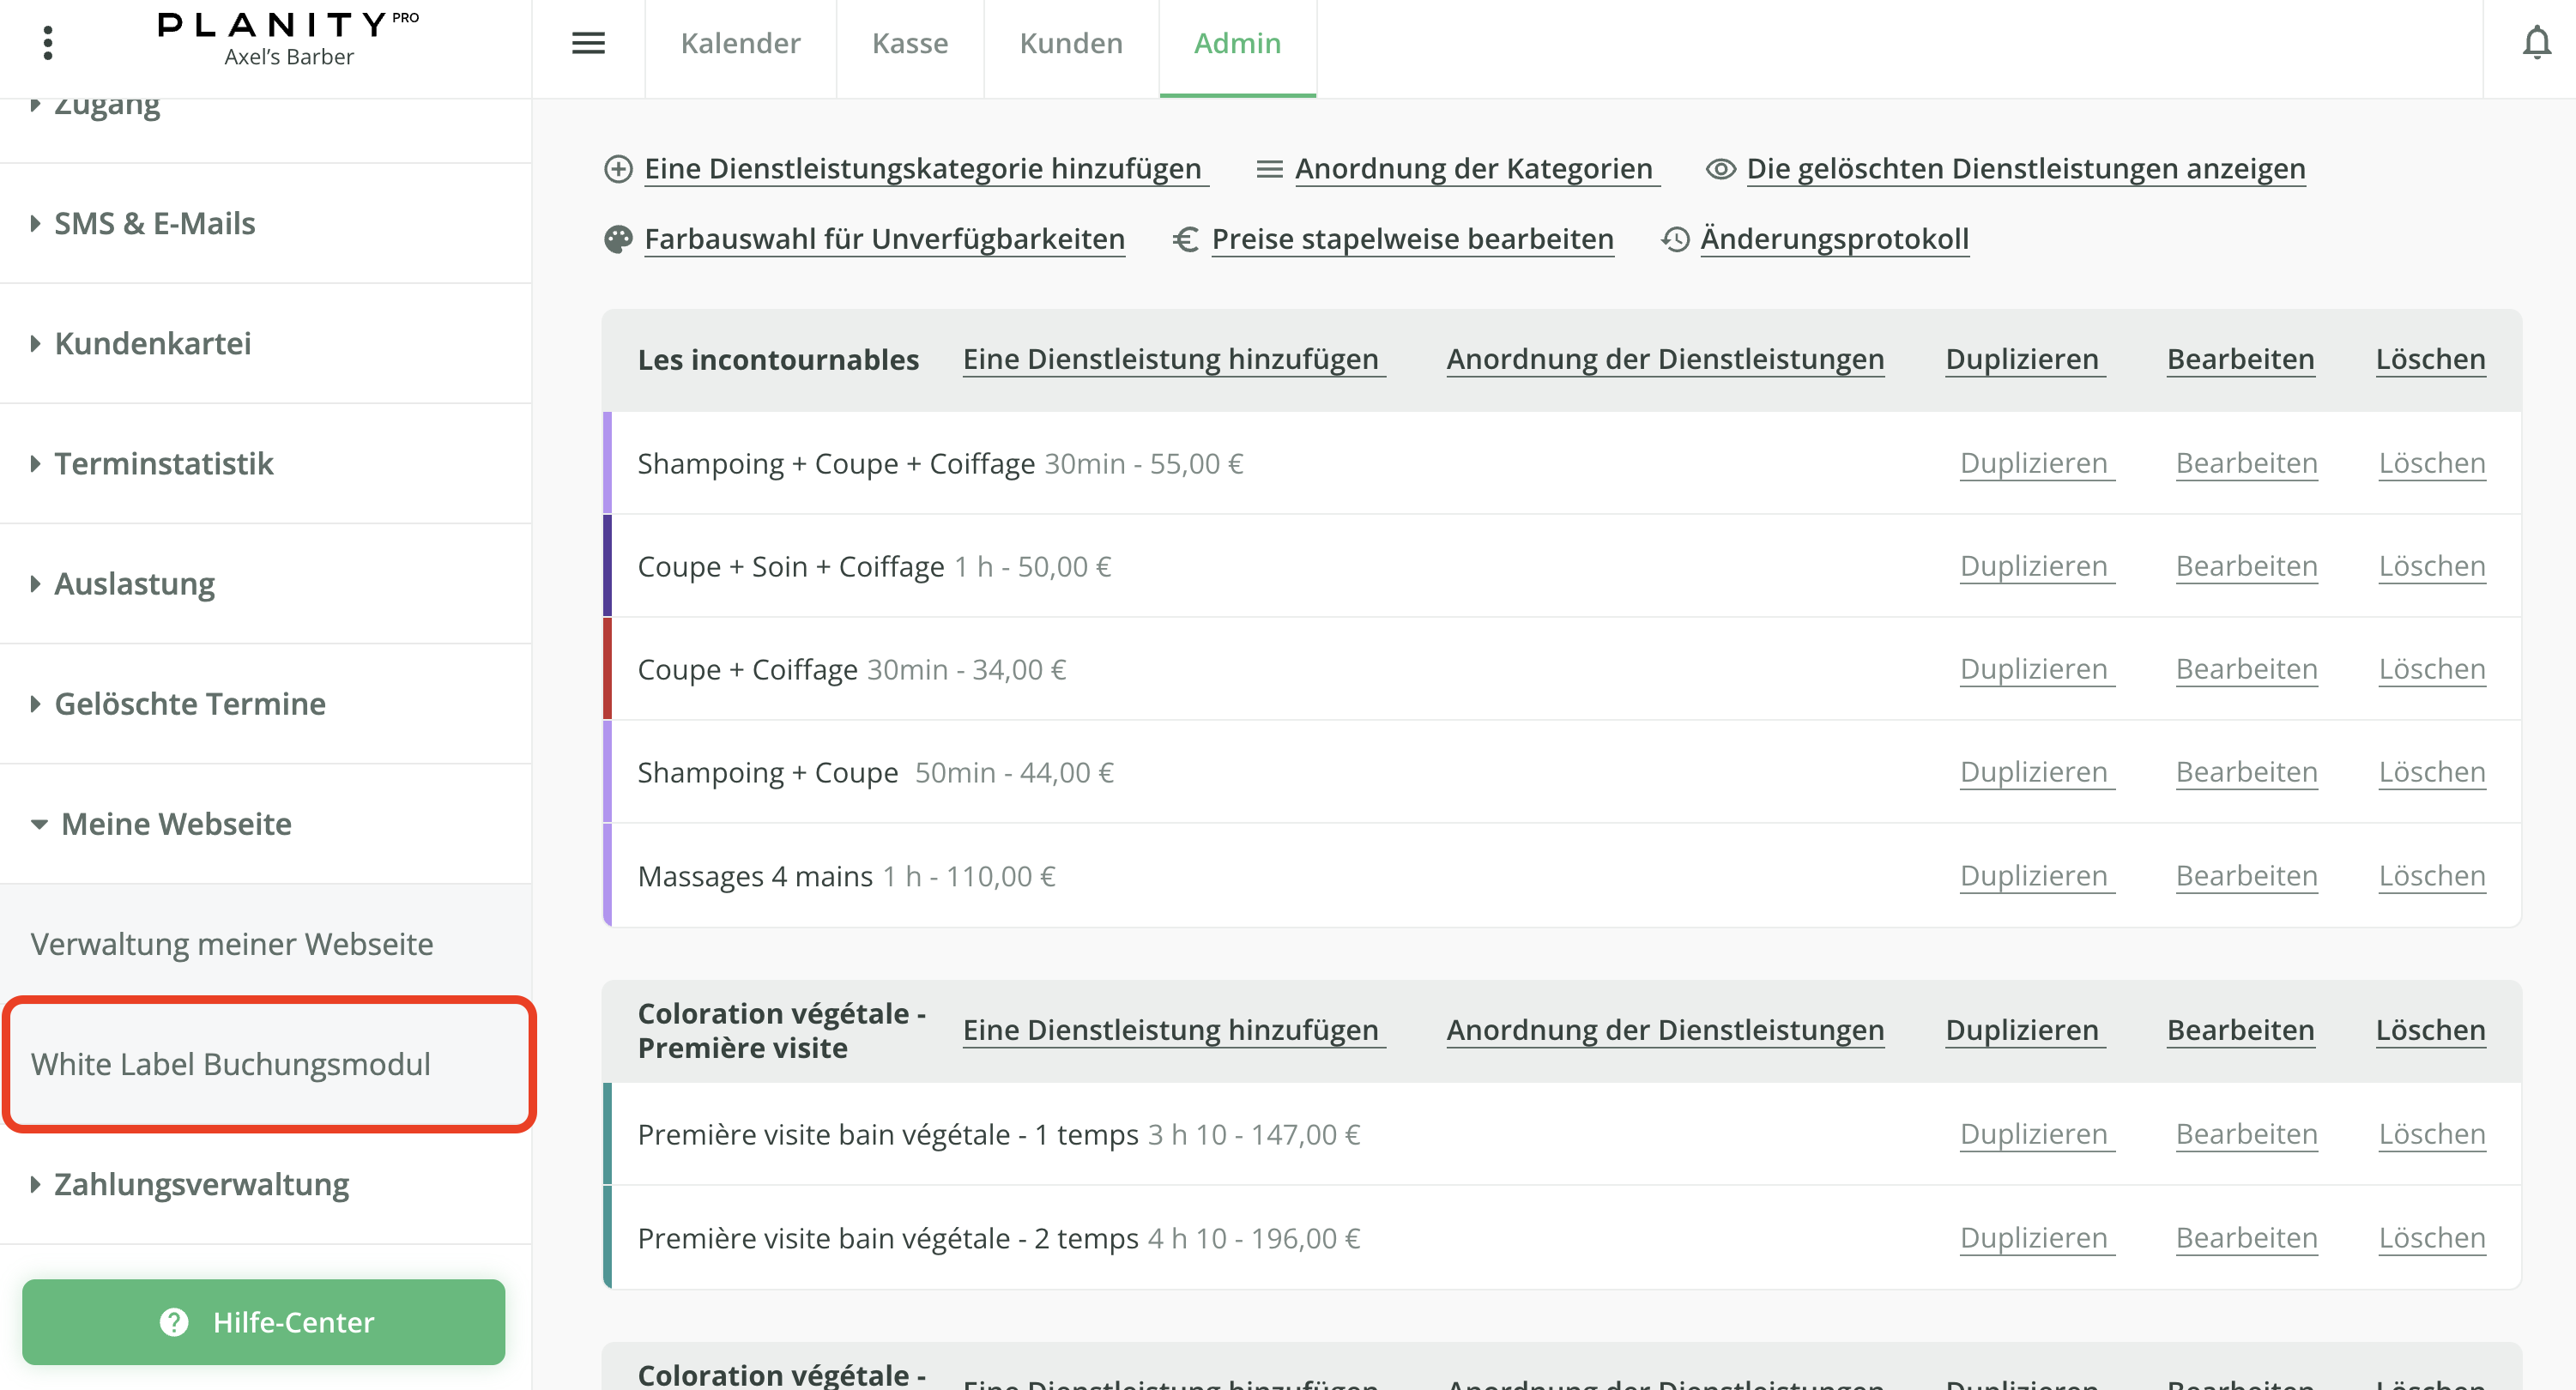Expand the Terminstatistik section
The image size is (2576, 1390).
(163, 463)
